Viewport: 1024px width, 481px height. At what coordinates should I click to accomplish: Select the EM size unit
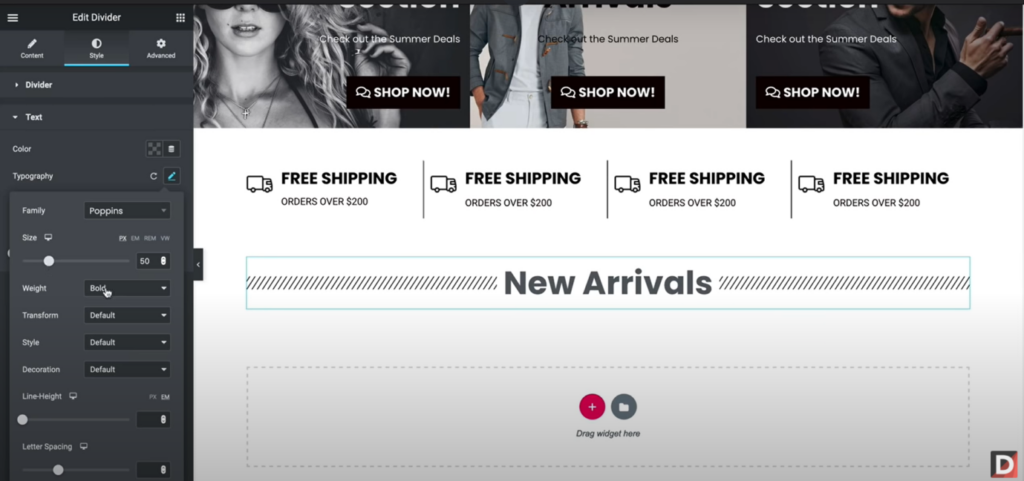coord(135,238)
